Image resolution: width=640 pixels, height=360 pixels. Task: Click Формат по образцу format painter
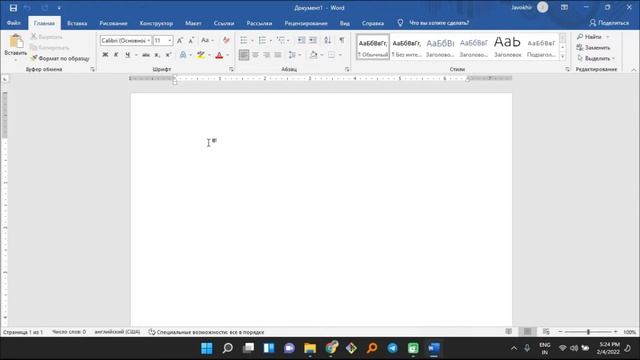point(60,58)
